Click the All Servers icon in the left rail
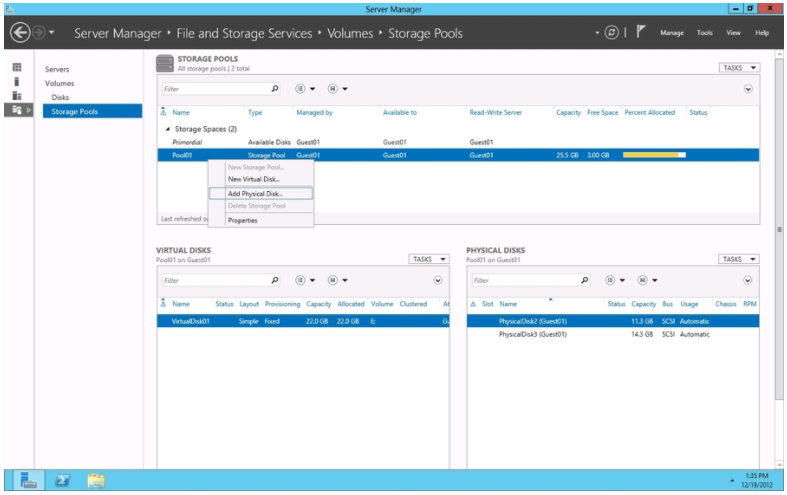This screenshot has height=495, width=787. pos(16,95)
